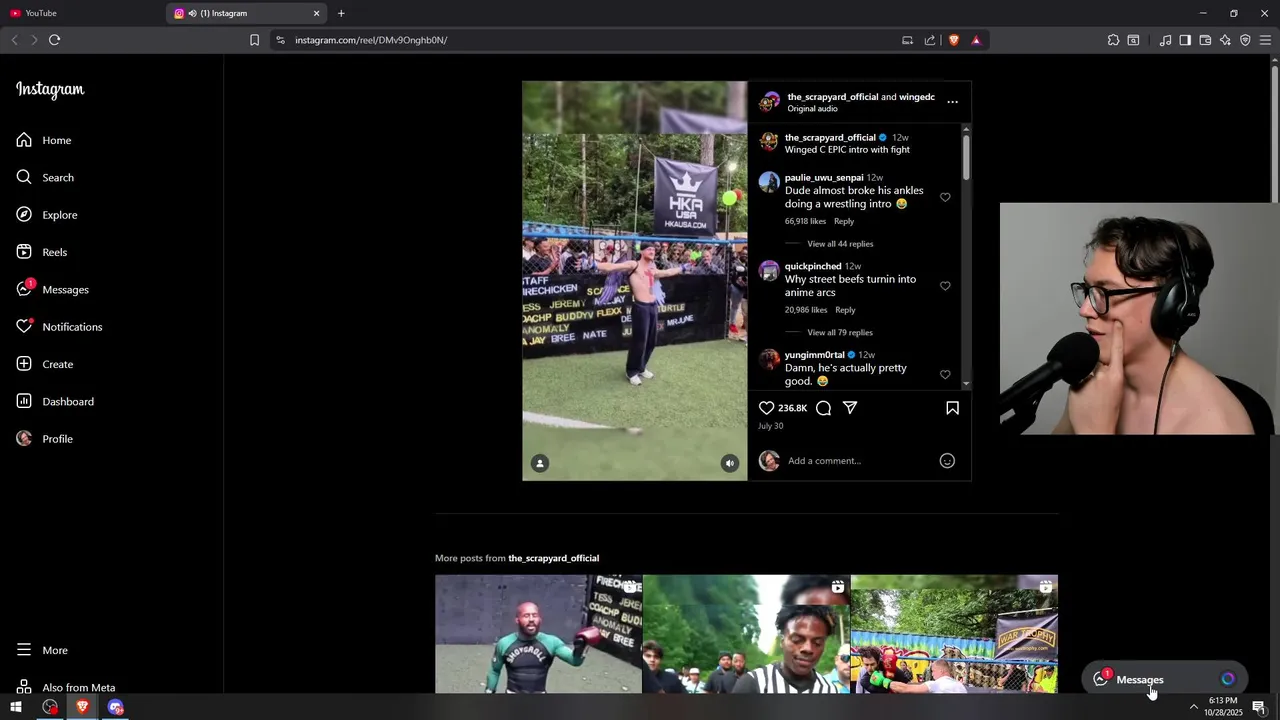Play the reel video
Viewport: 1280px width, 720px height.
(634, 281)
